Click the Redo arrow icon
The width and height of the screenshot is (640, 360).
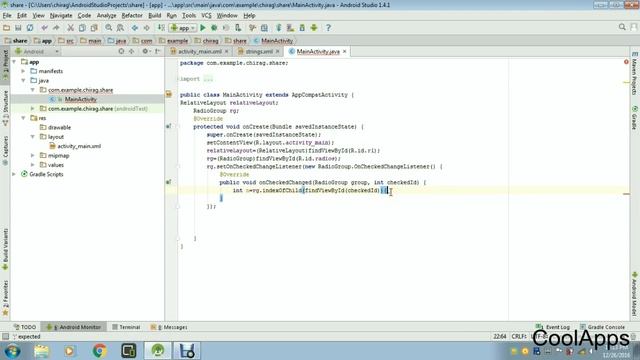(x=56, y=28)
